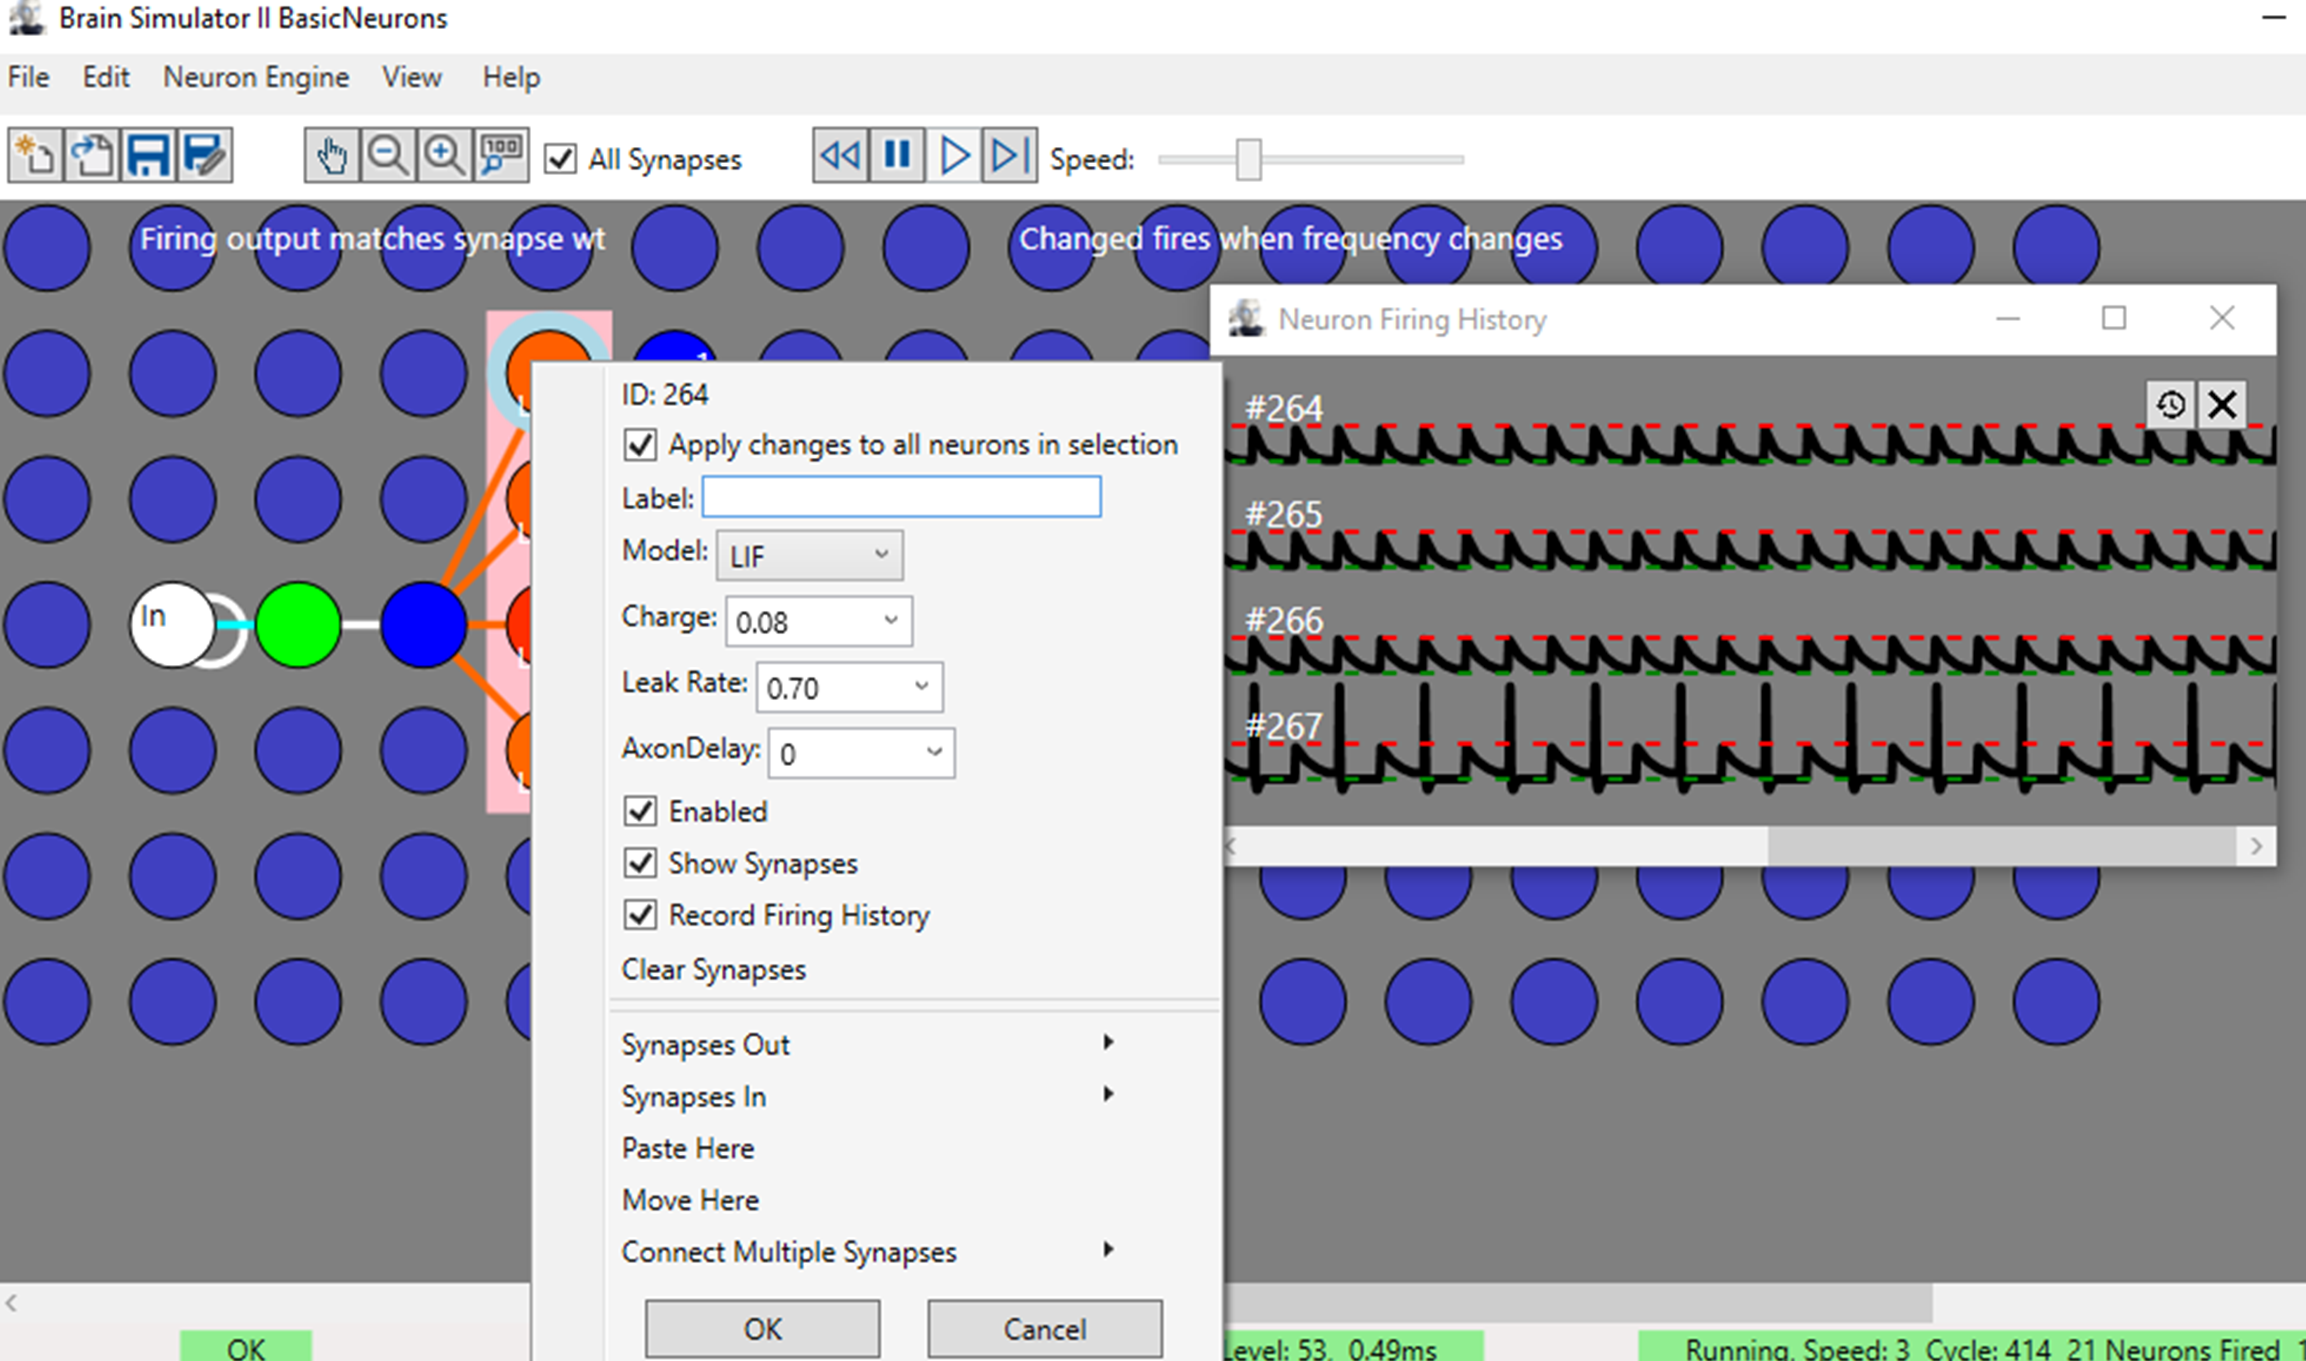This screenshot has width=2306, height=1361.
Task: Choose Move Here from the context menu
Action: point(690,1200)
